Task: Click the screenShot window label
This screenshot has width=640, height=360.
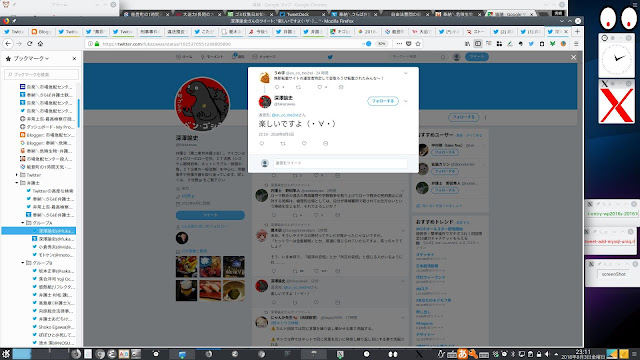Action: [613, 274]
